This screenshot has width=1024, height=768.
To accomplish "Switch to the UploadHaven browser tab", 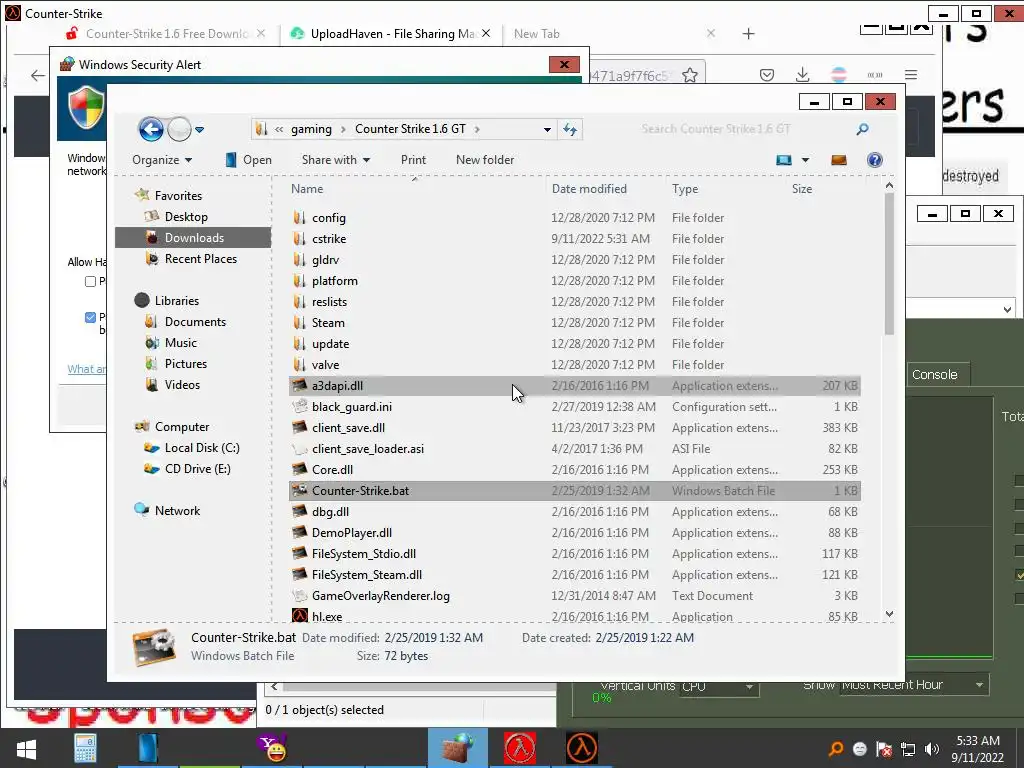I will (393, 34).
